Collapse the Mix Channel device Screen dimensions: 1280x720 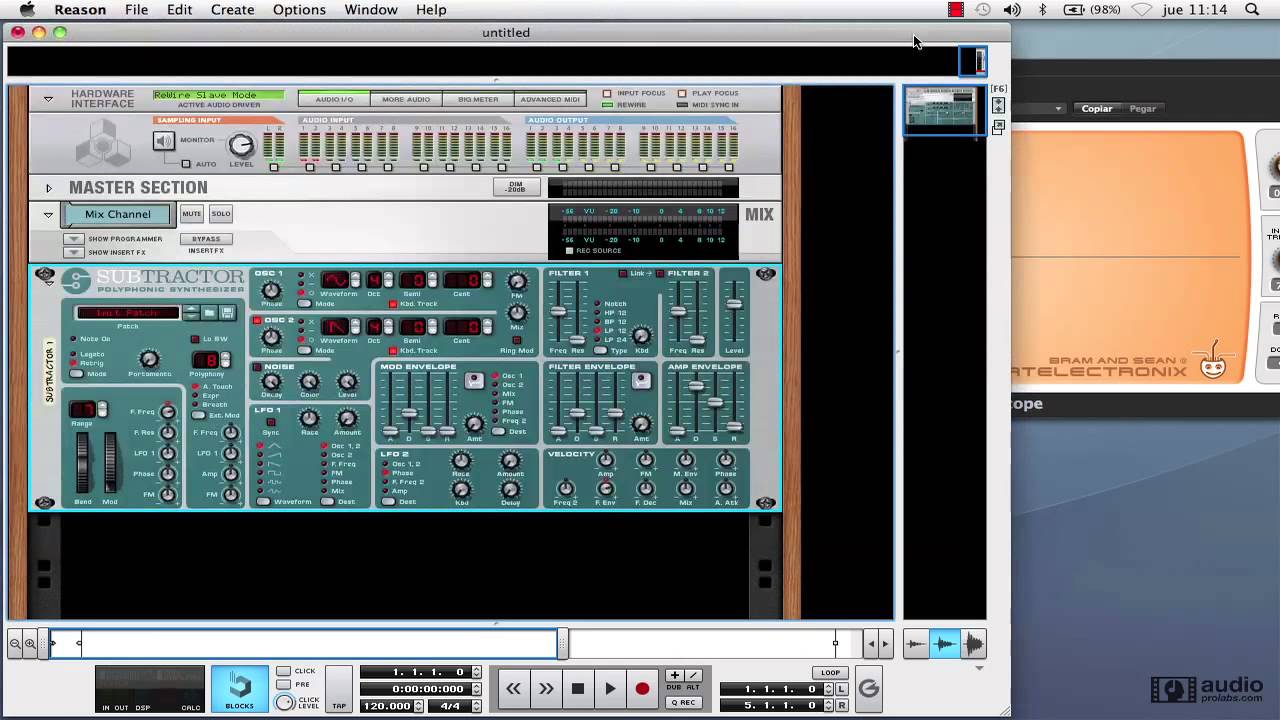tap(48, 214)
